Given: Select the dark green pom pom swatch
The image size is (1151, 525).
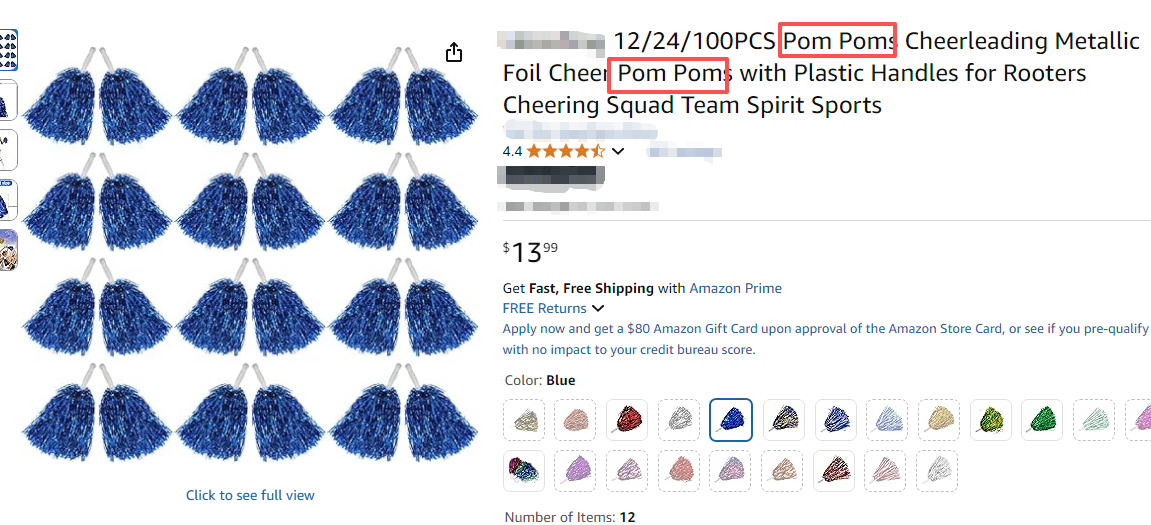Looking at the screenshot, I should click(1043, 420).
